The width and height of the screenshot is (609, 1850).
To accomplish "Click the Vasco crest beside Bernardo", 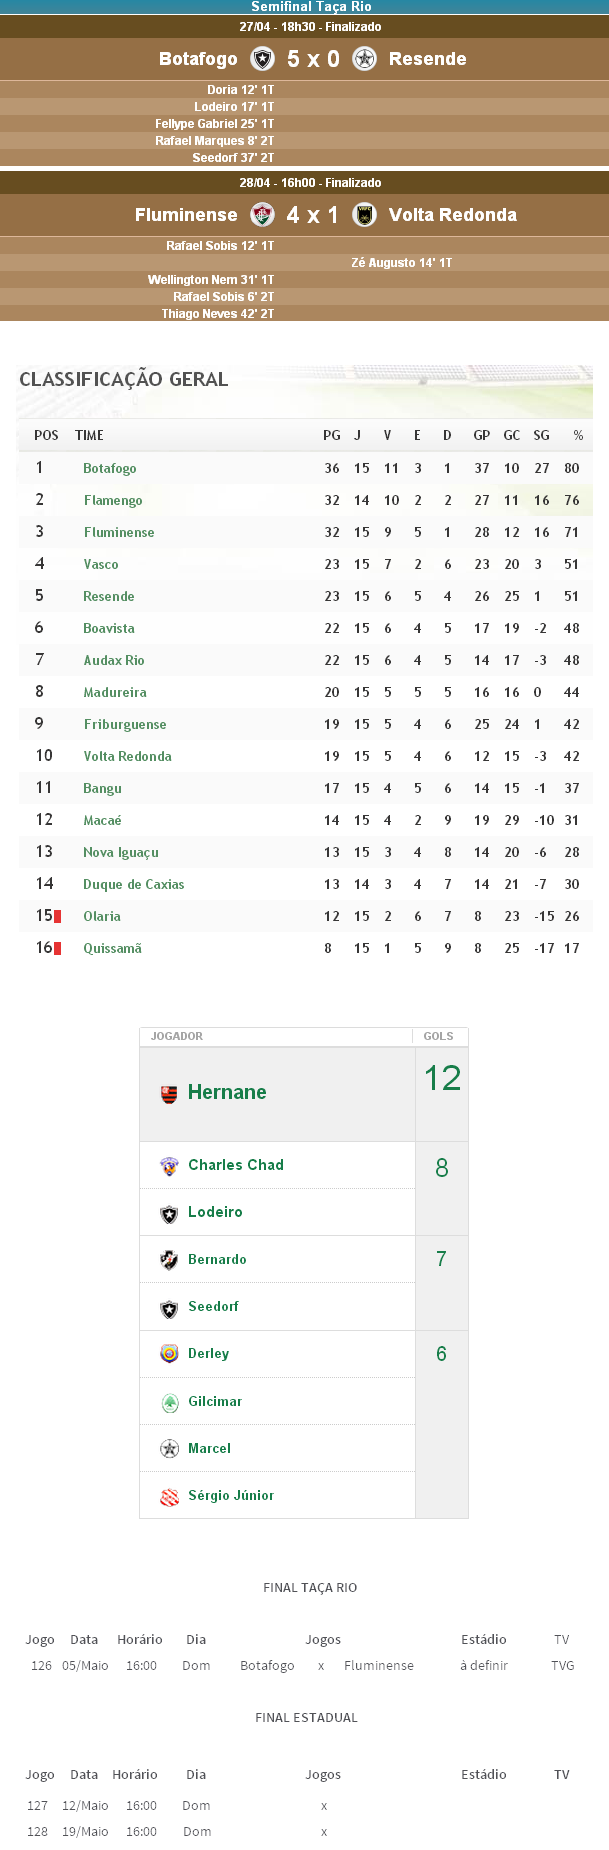I will [x=169, y=1260].
